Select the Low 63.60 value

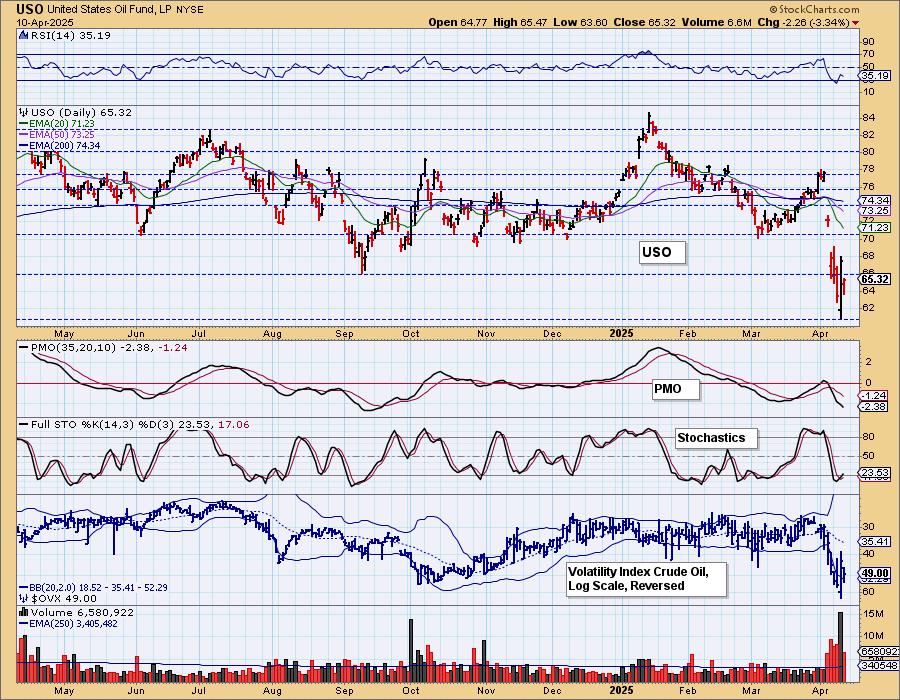(x=580, y=22)
